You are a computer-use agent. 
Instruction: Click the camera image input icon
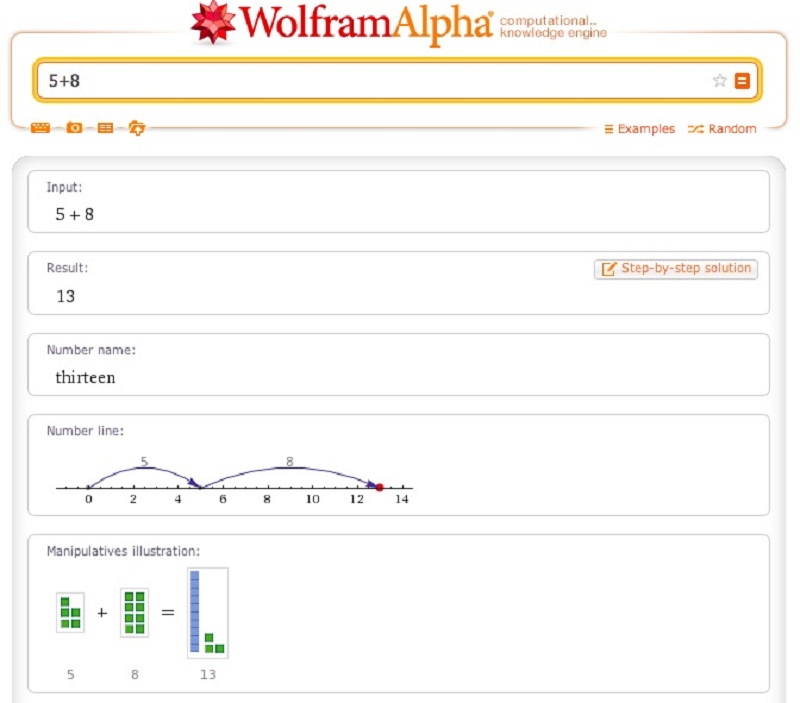[74, 128]
